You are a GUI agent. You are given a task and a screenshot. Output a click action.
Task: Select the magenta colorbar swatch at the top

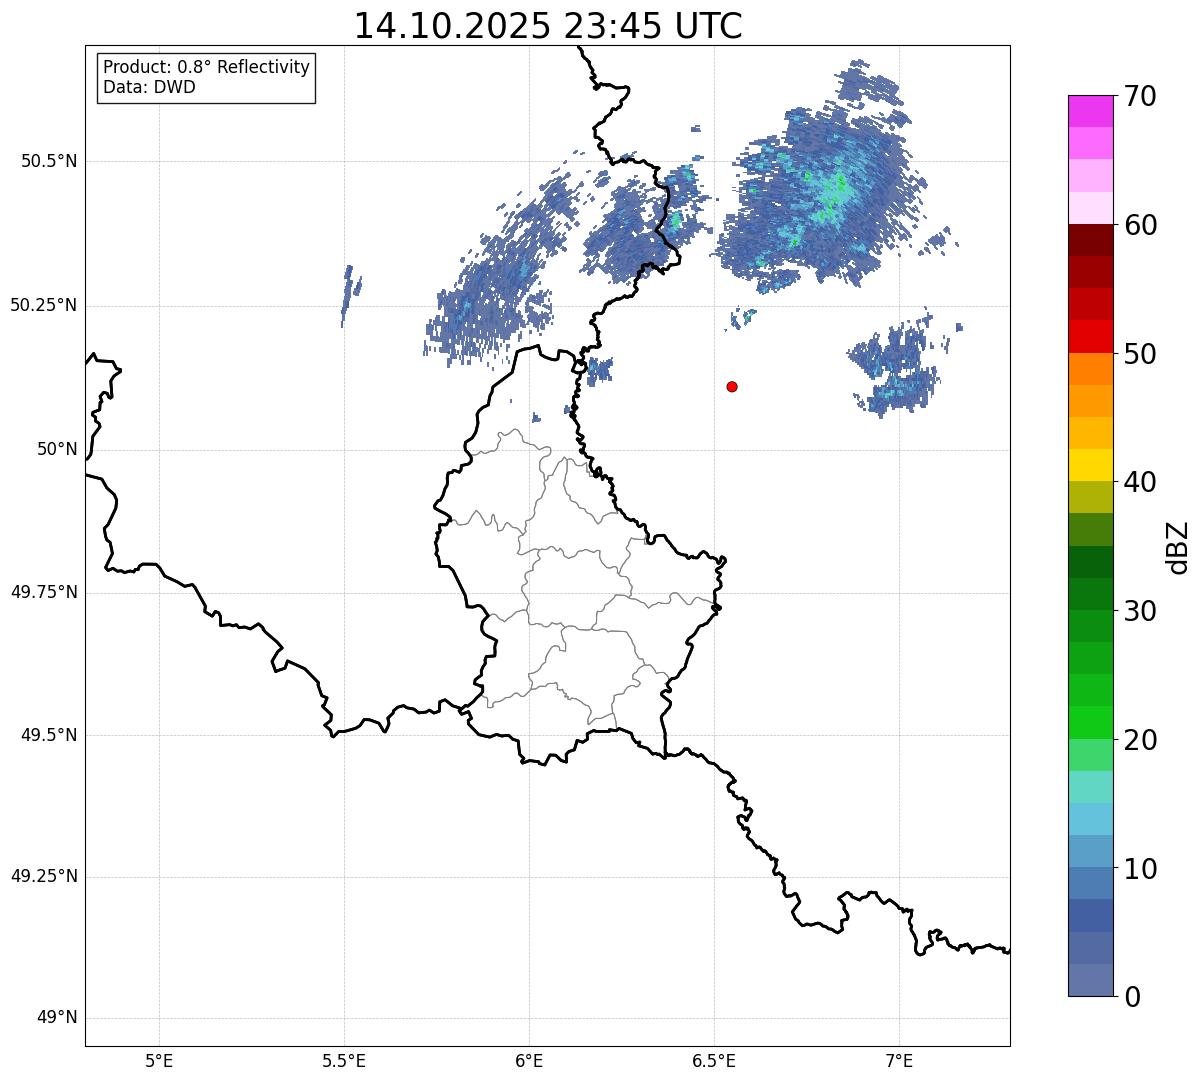(x=1089, y=111)
